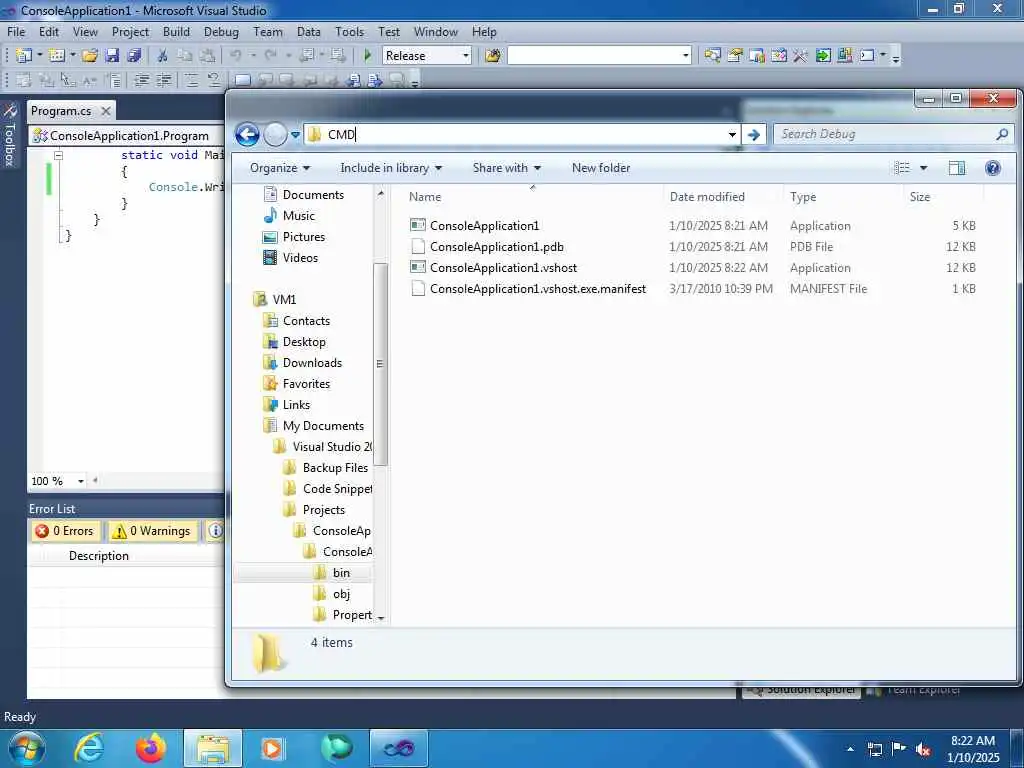The image size is (1024, 768).
Task: Select the obj folder in tree
Action: pyautogui.click(x=341, y=594)
